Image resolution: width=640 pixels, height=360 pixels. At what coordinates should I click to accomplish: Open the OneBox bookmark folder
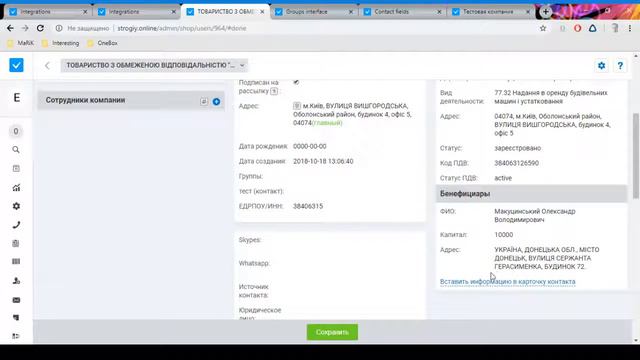[x=102, y=43]
